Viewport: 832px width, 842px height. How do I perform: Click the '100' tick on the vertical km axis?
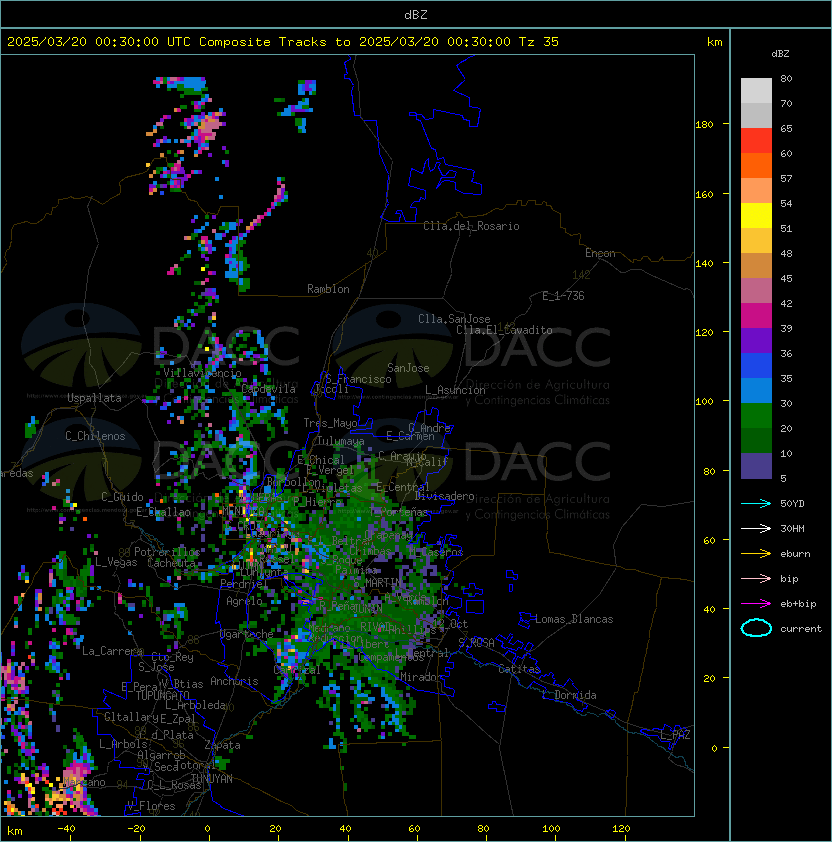click(x=704, y=402)
